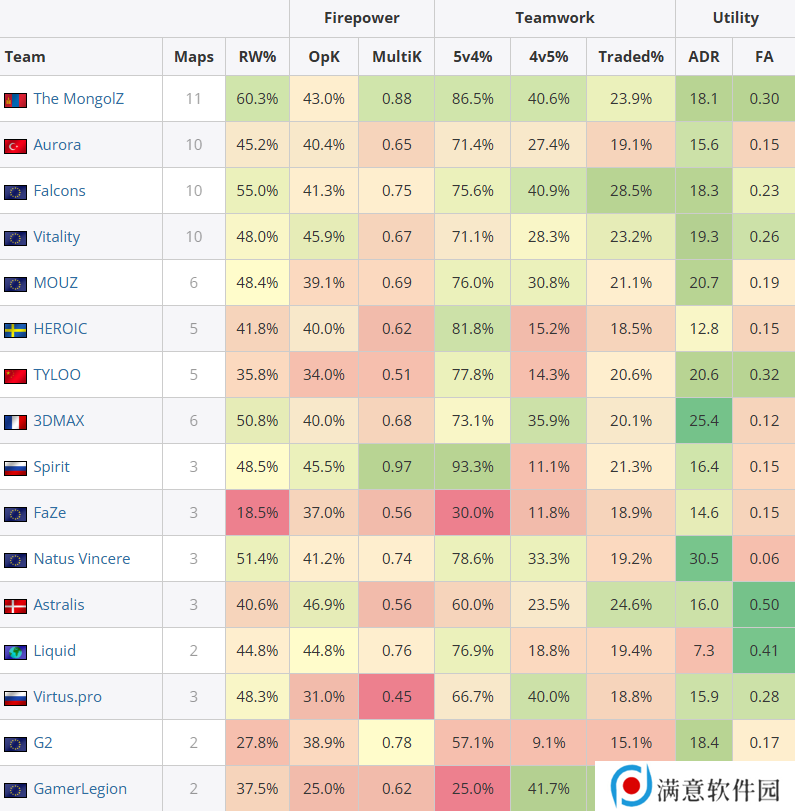The image size is (795, 811).
Task: Sort by ADR column header
Action: coord(704,57)
